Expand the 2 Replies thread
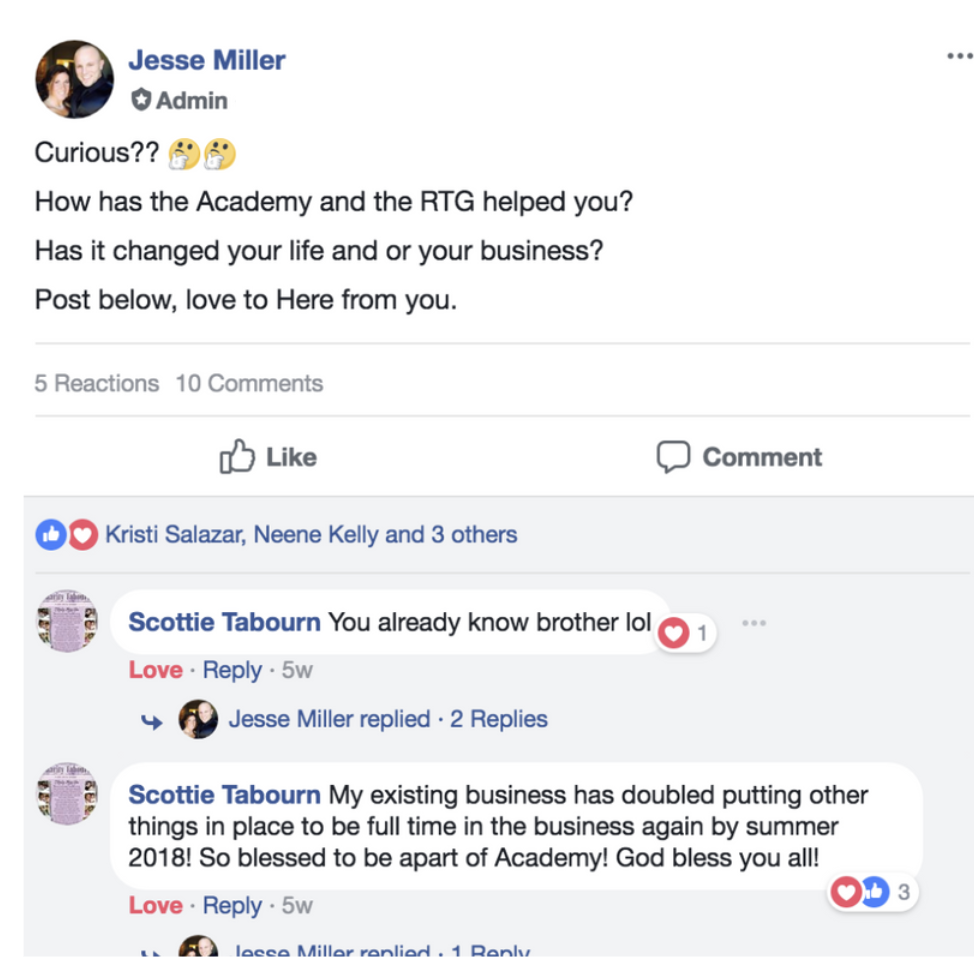The height and width of the screenshot is (970, 974). tap(498, 719)
